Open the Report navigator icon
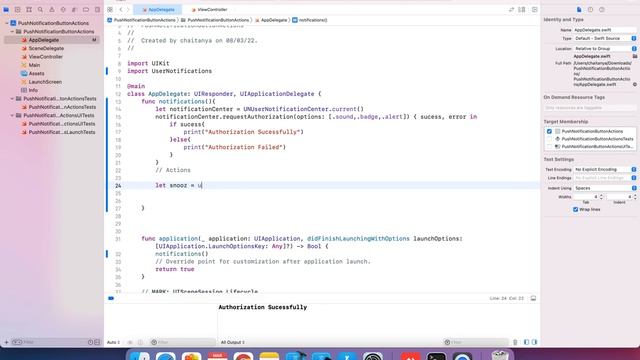The height and width of the screenshot is (360, 640). tap(97, 9)
